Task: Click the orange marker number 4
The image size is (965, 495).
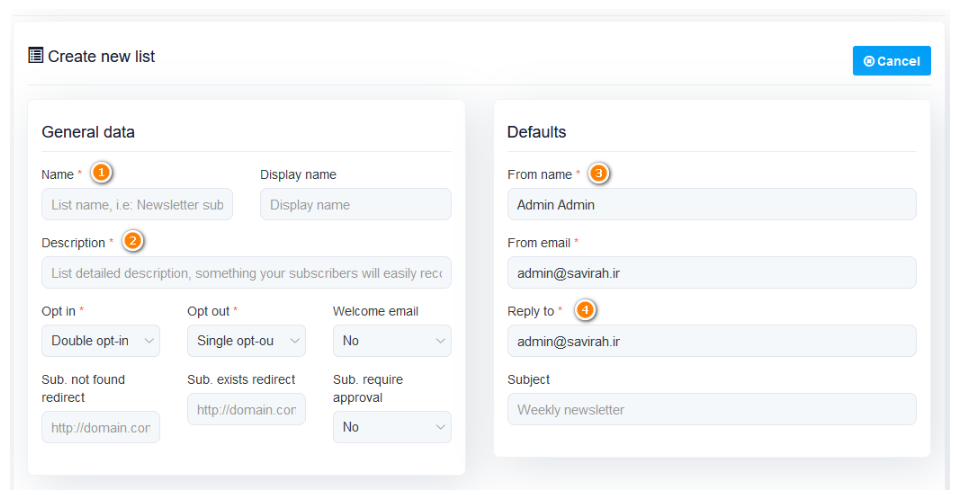Action: click(x=585, y=310)
